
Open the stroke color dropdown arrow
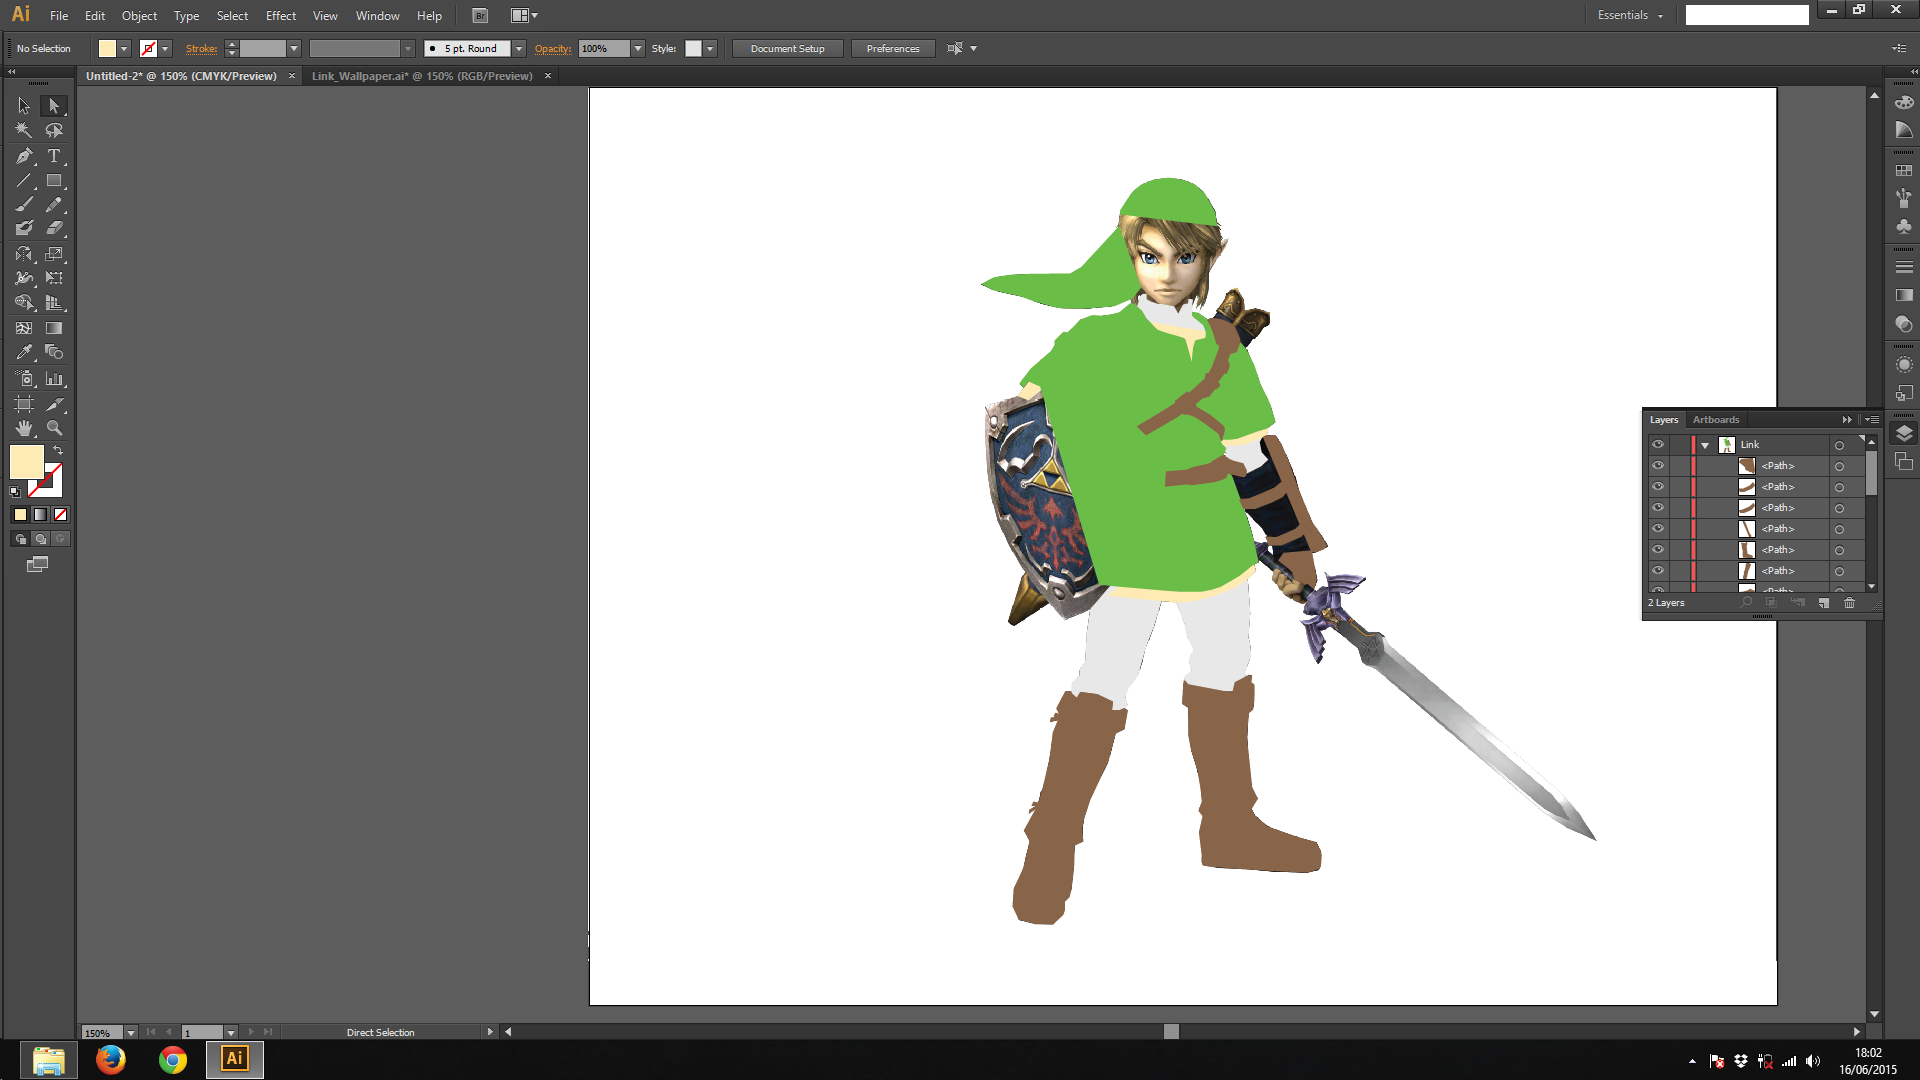coord(165,49)
